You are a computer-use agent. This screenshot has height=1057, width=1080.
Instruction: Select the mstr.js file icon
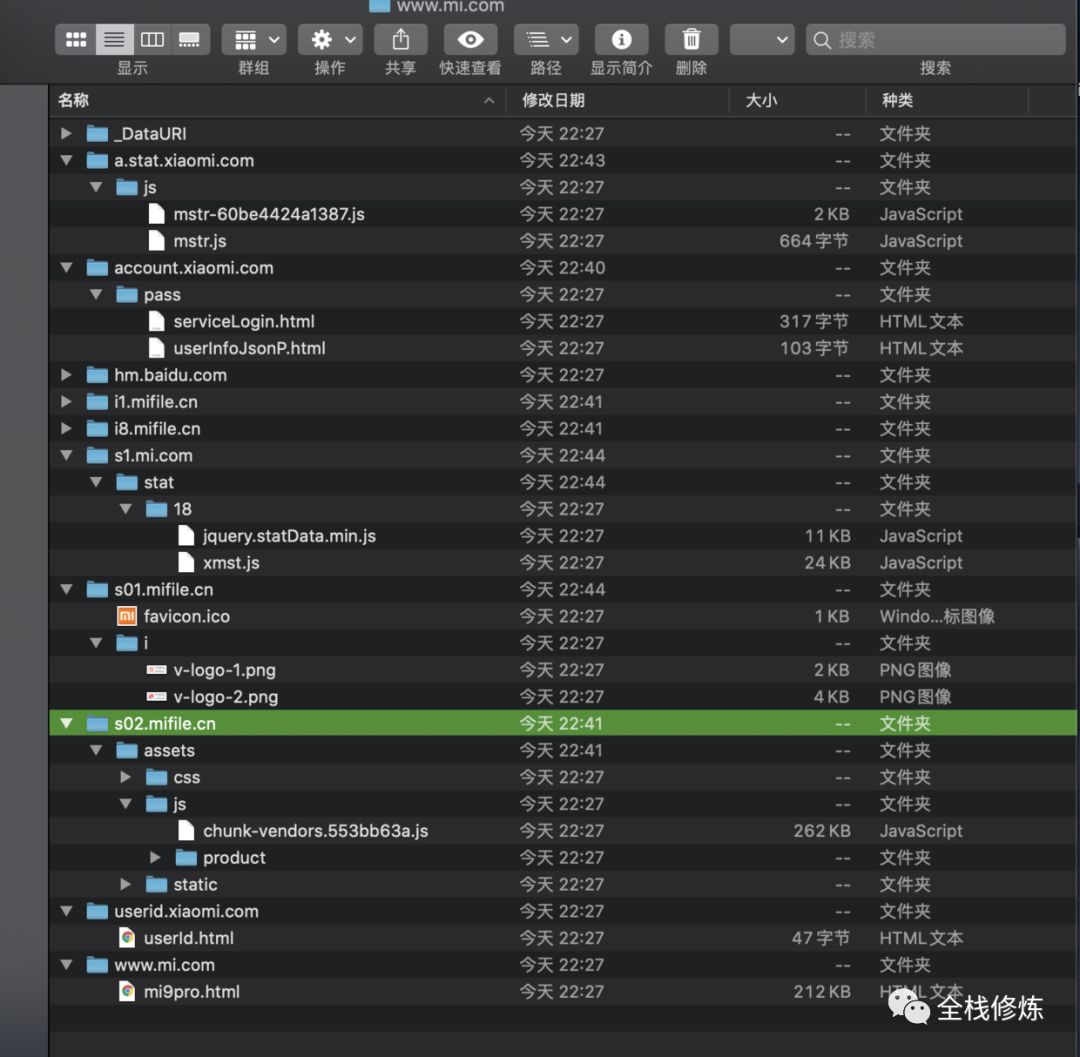click(x=156, y=241)
